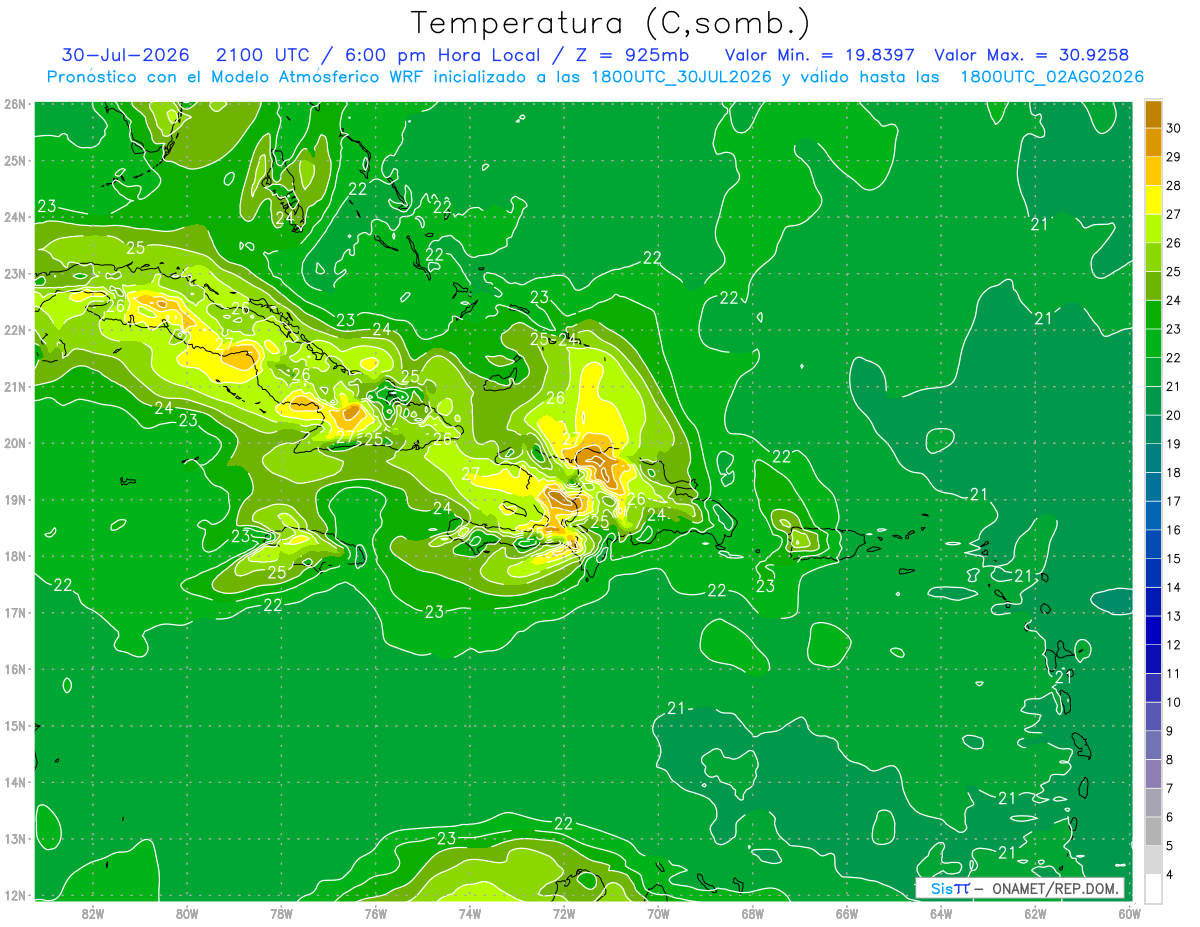1200x927 pixels.
Task: Click the 18 label on the color scale
Action: [x=1173, y=472]
